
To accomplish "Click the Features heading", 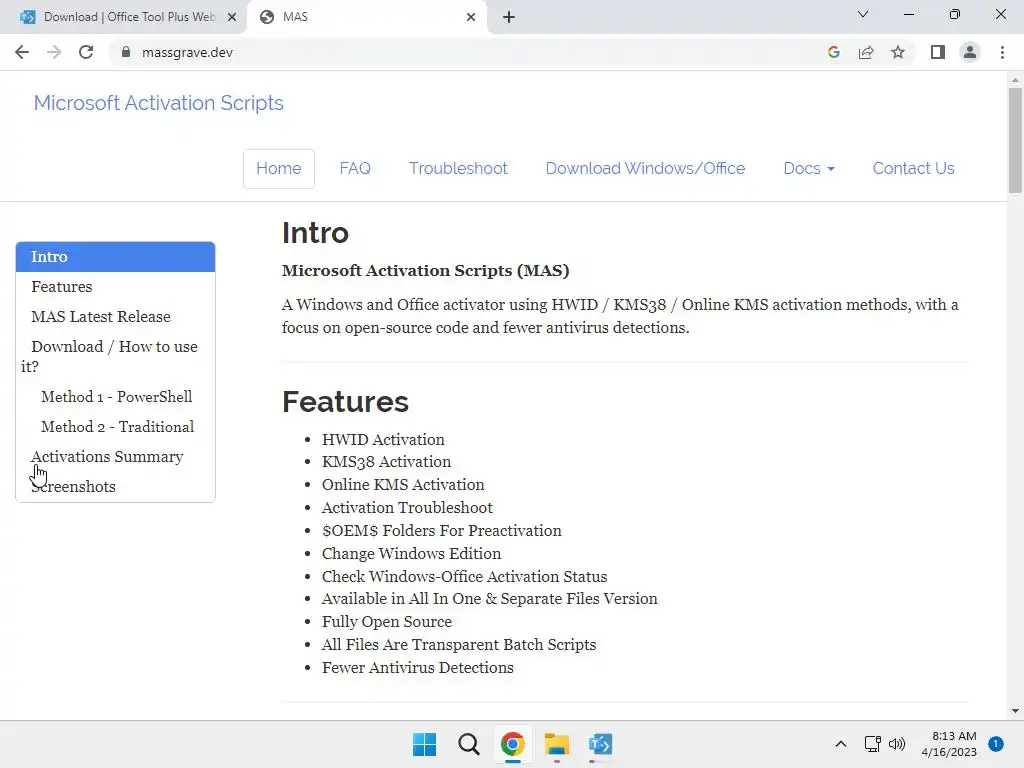I will click(345, 402).
